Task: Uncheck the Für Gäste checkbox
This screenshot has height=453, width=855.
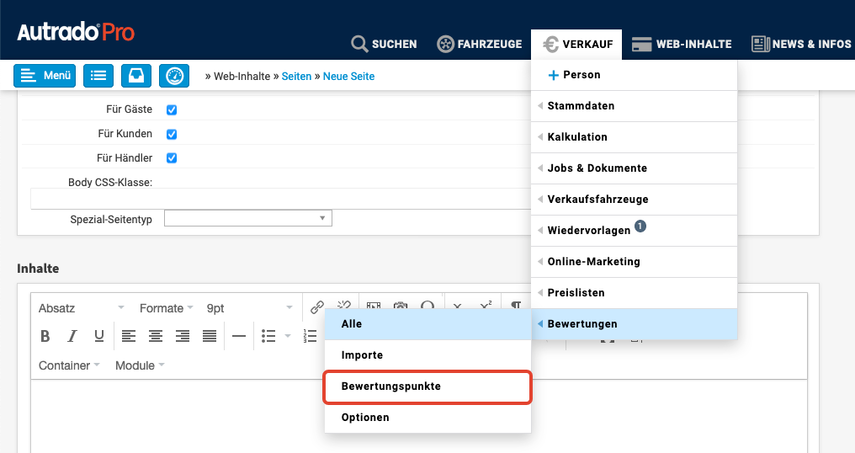Action: (172, 110)
